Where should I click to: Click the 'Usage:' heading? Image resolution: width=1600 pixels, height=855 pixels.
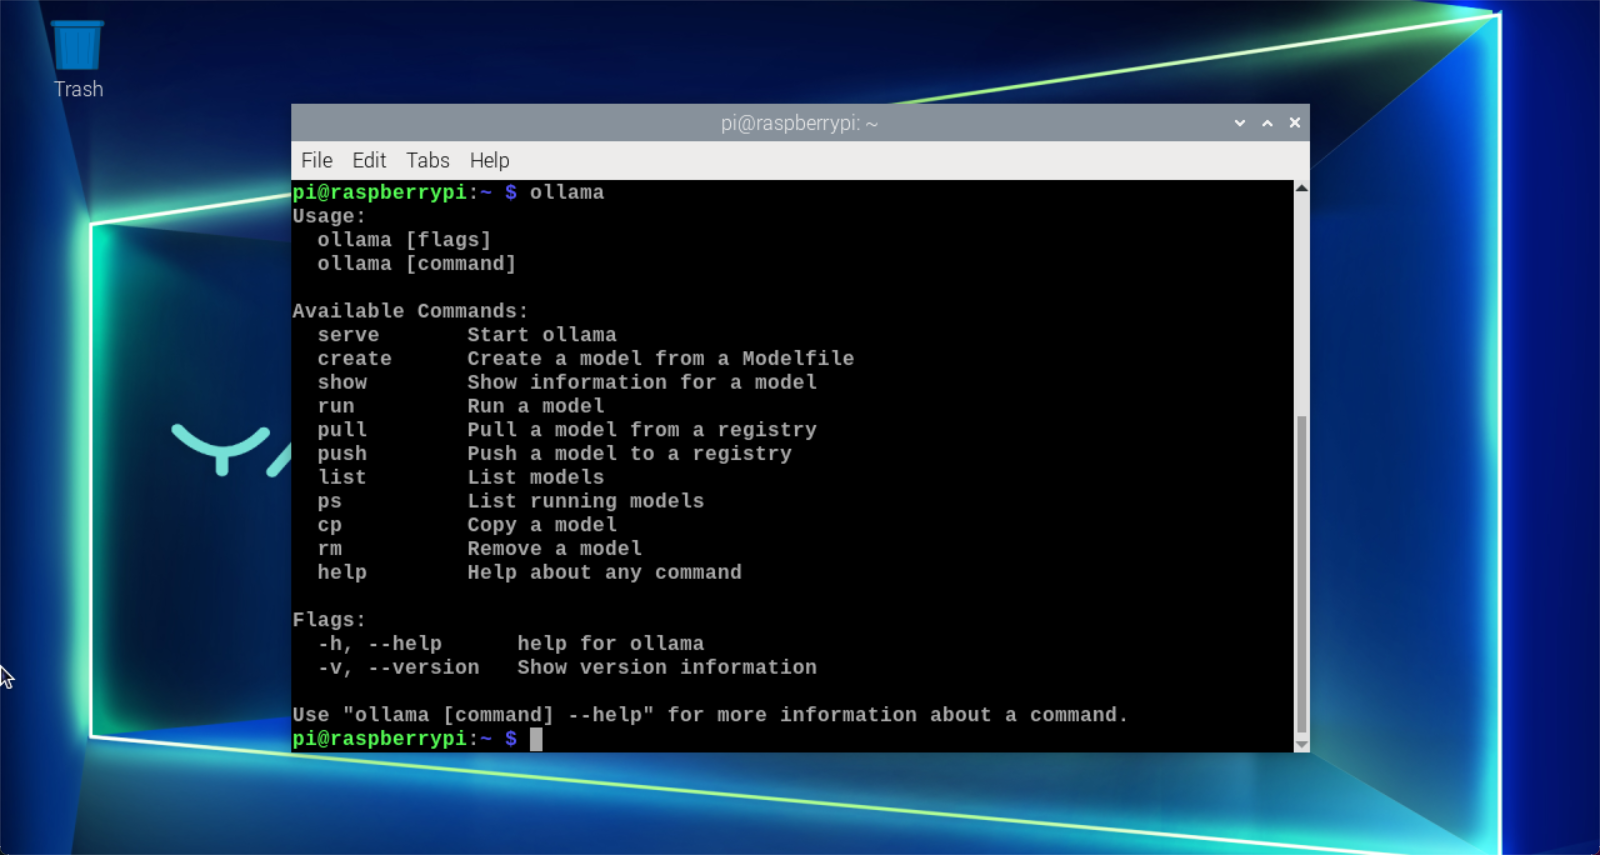[x=330, y=216]
